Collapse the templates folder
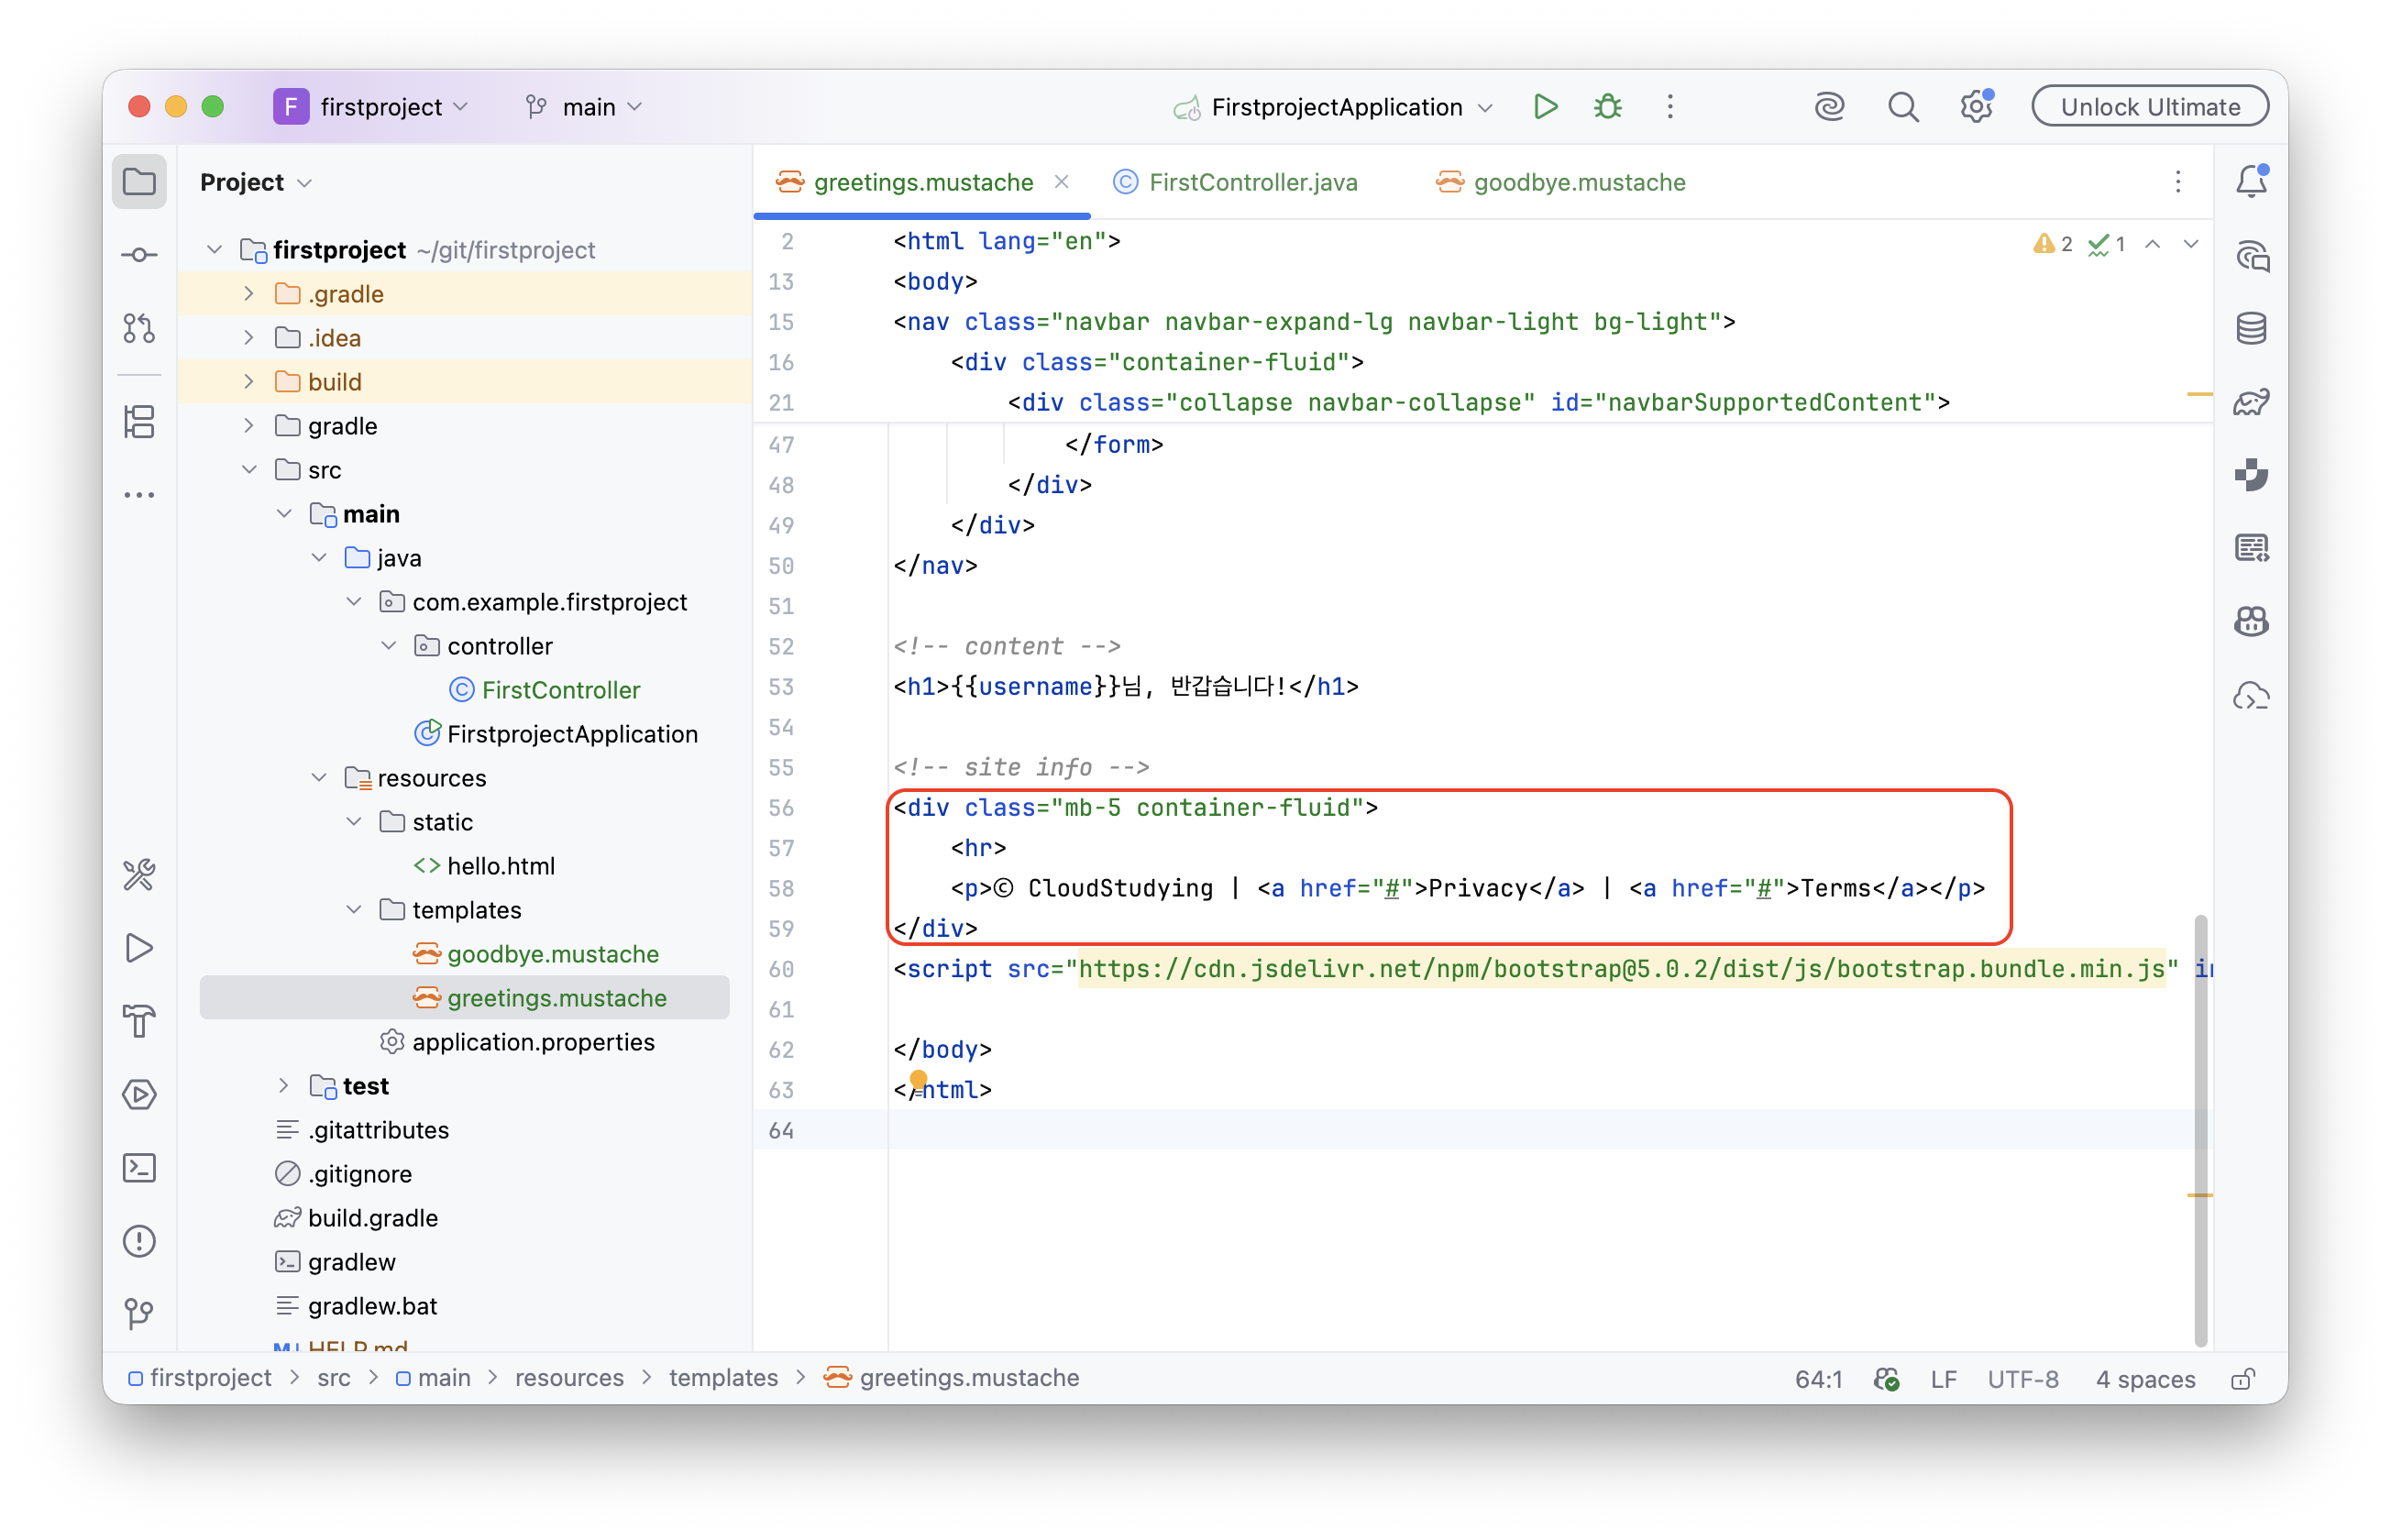Viewport: 2391px width, 1540px height. 354,910
